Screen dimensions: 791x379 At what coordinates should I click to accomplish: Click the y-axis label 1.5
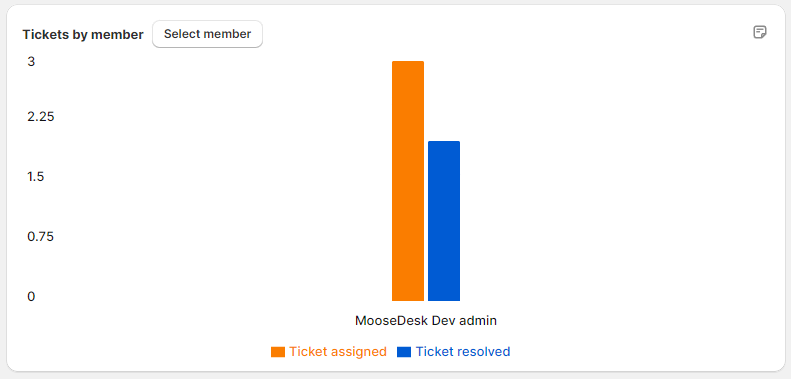click(36, 177)
